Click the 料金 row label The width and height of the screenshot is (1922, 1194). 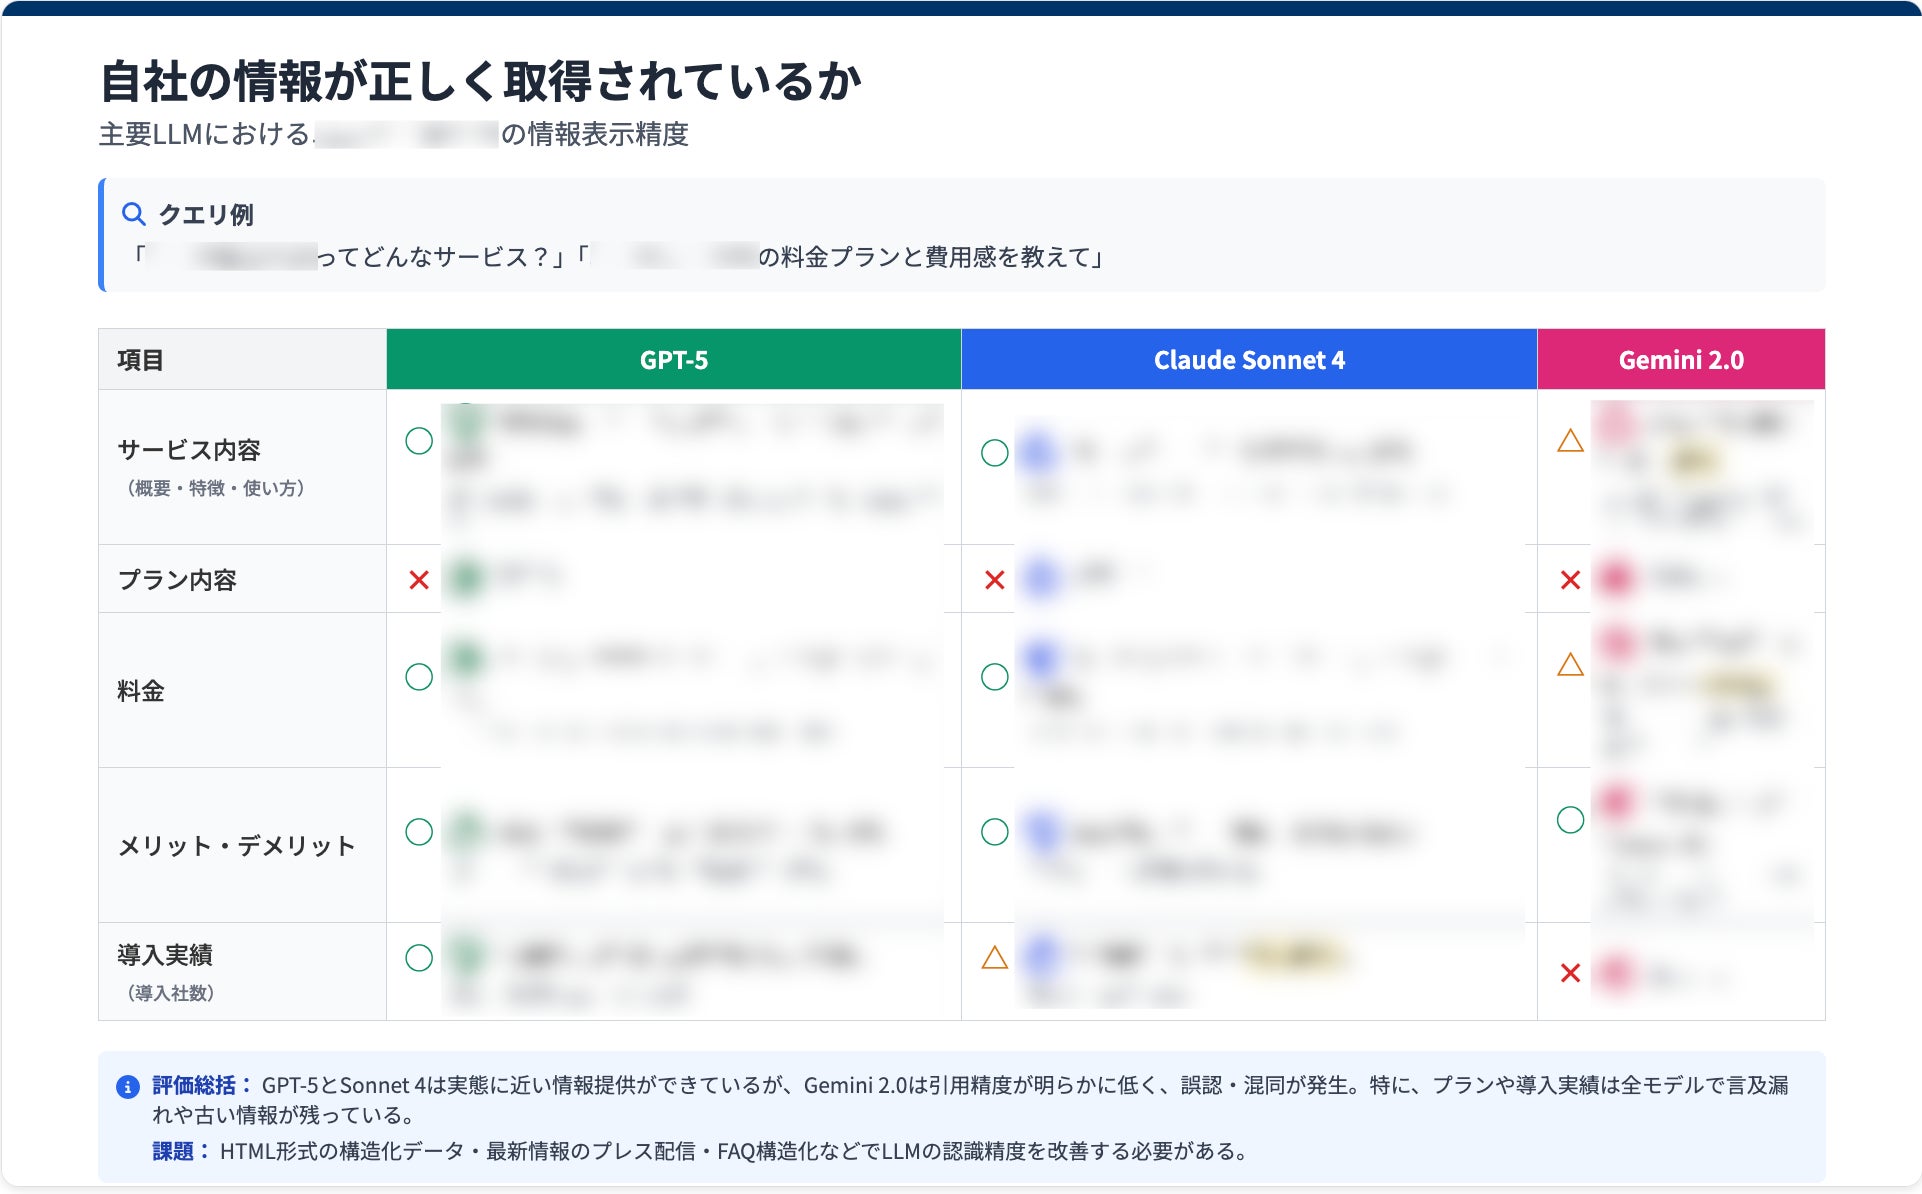(140, 691)
